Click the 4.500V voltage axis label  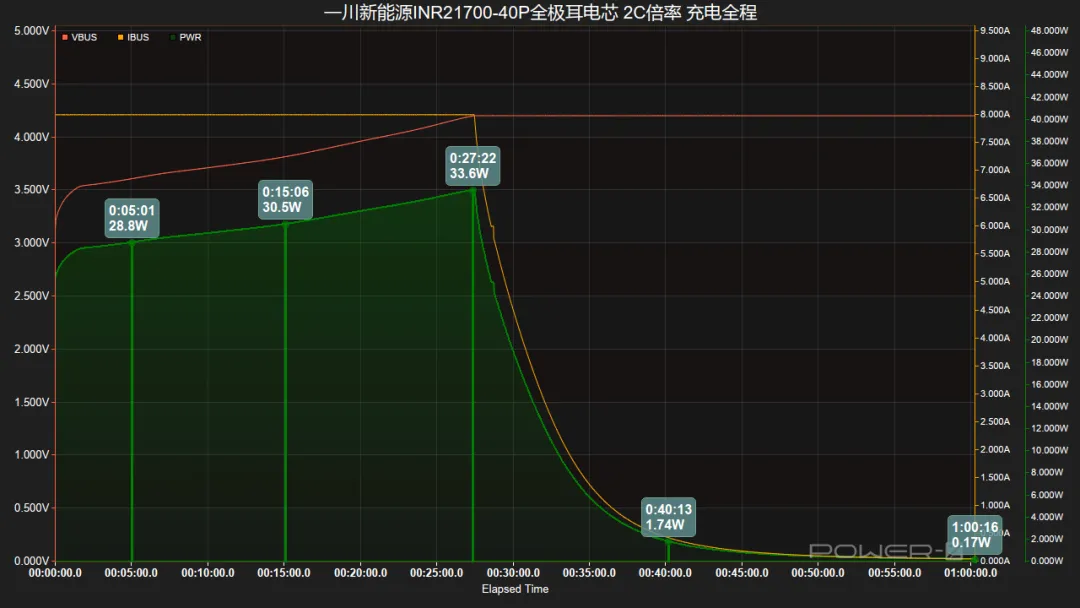pos(32,84)
